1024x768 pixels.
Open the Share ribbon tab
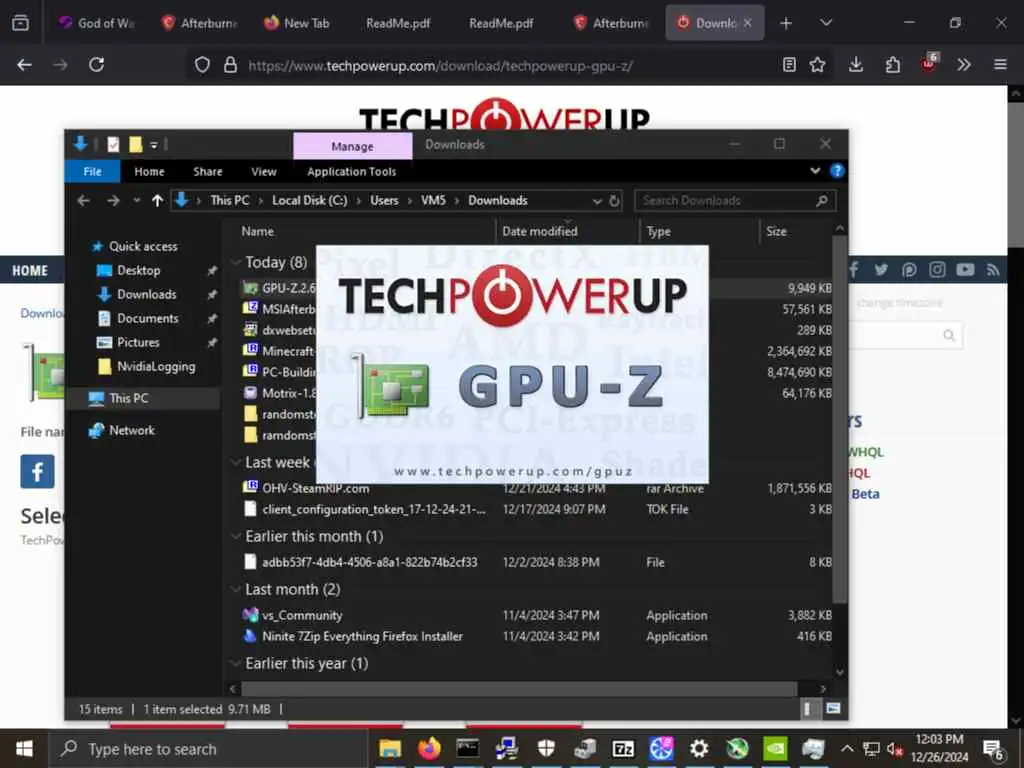tap(208, 172)
